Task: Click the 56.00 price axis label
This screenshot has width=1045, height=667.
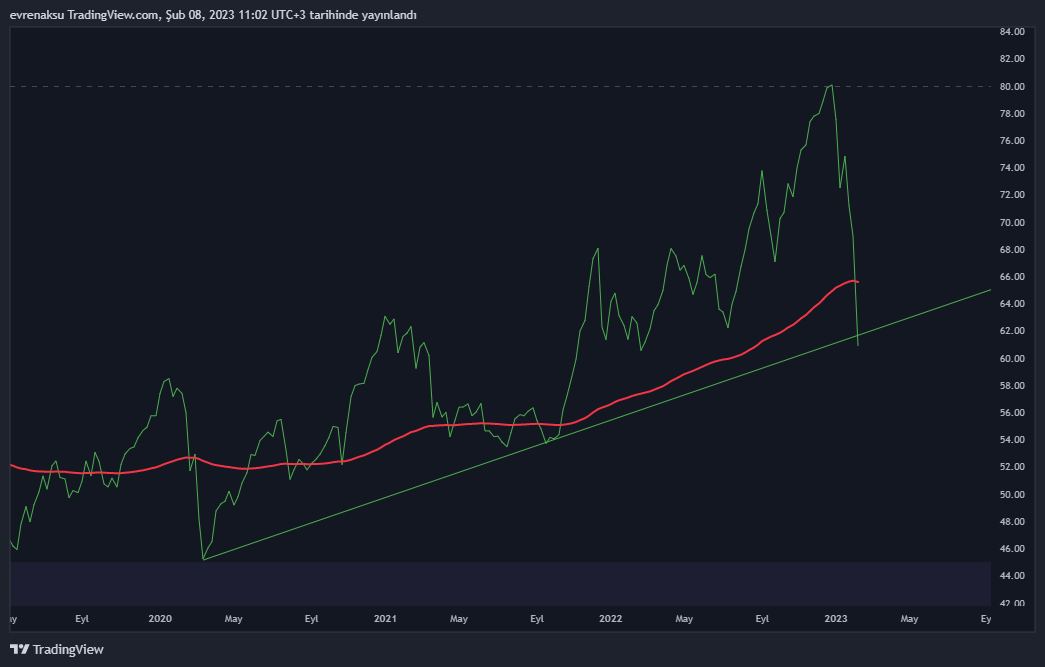Action: [x=1012, y=412]
